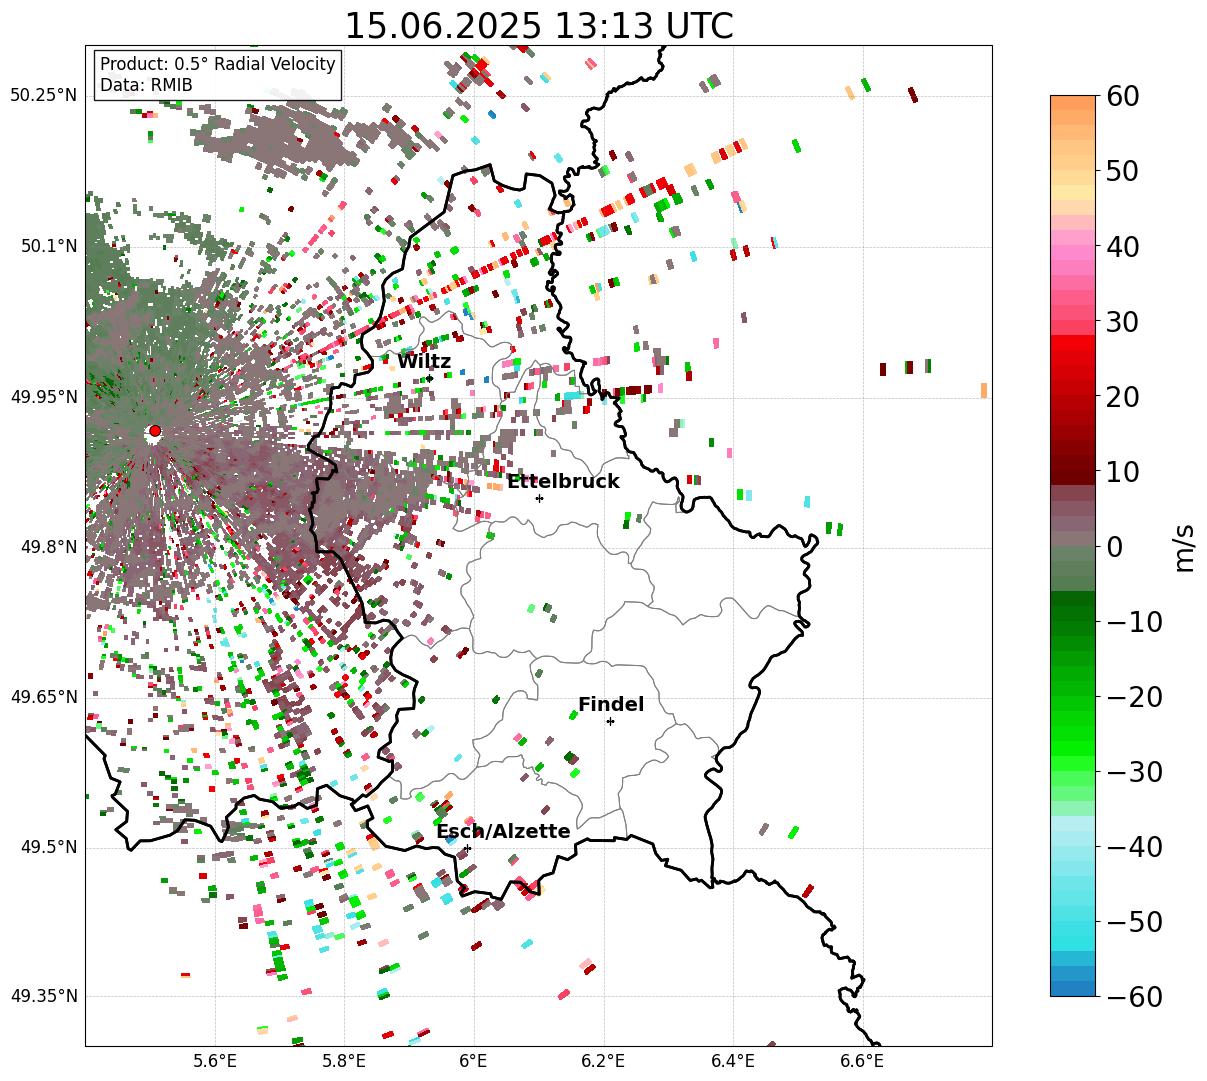
Task: Click the colorbar label 50
Action: 1121,171
